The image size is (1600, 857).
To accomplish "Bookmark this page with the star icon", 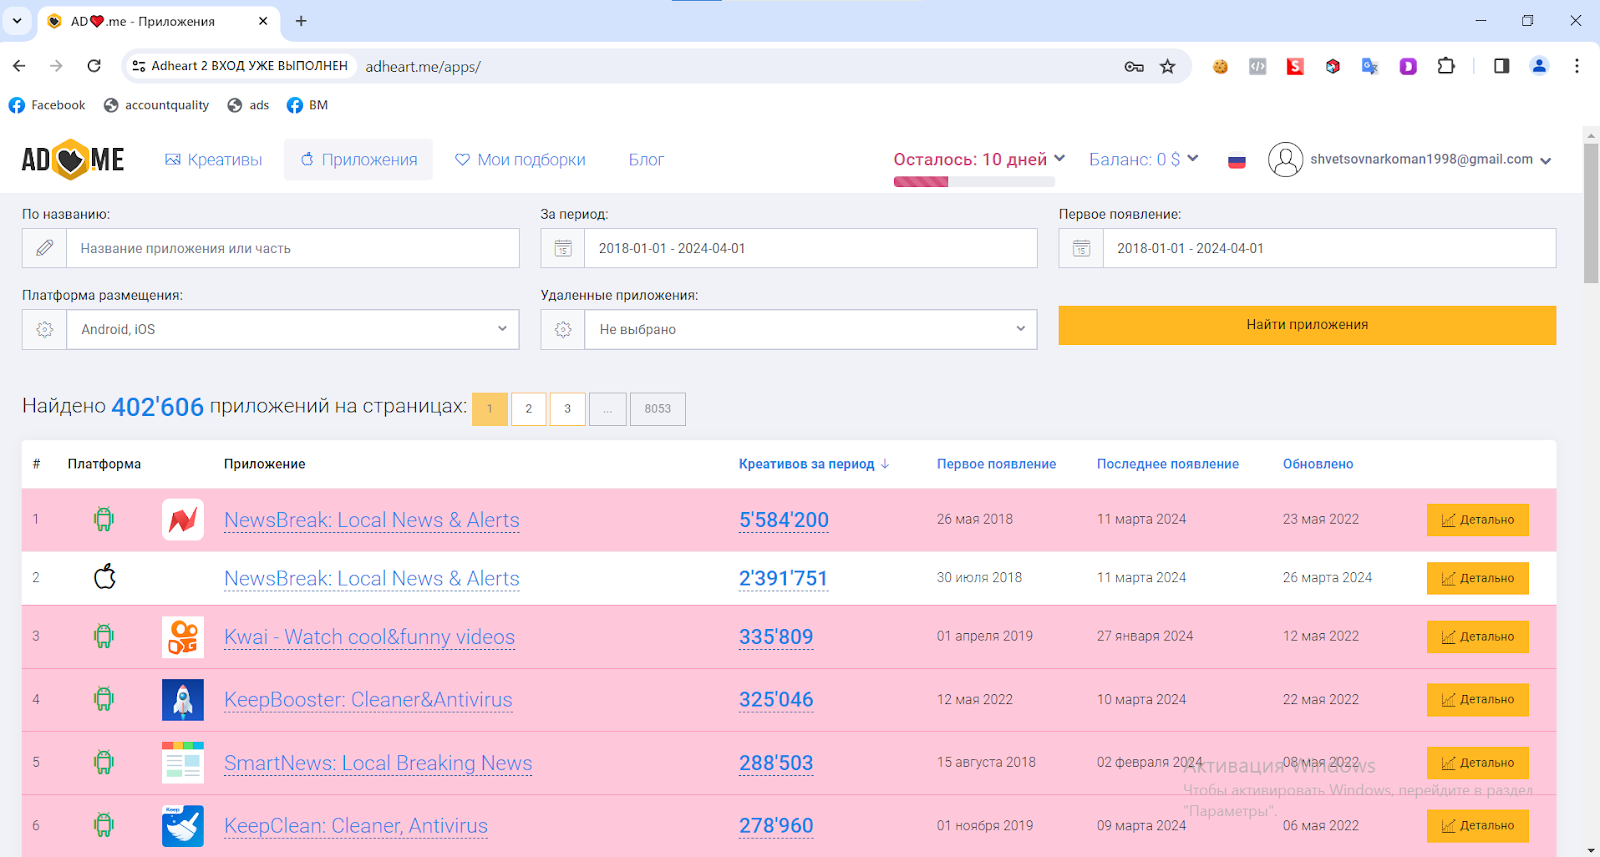I will click(x=1167, y=67).
